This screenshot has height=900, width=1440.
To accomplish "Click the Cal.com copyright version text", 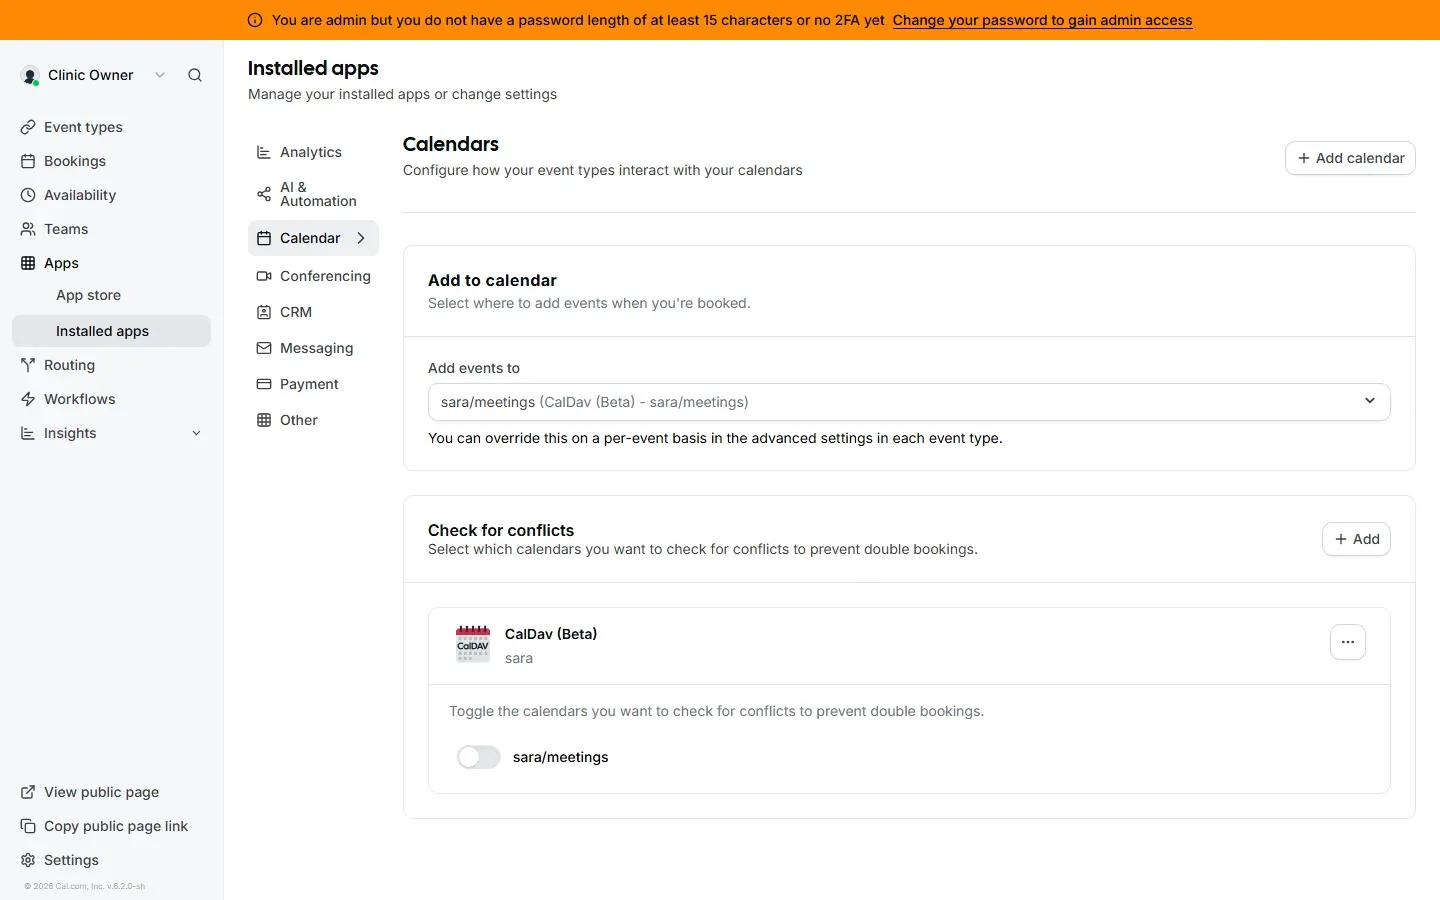I will 85,886.
